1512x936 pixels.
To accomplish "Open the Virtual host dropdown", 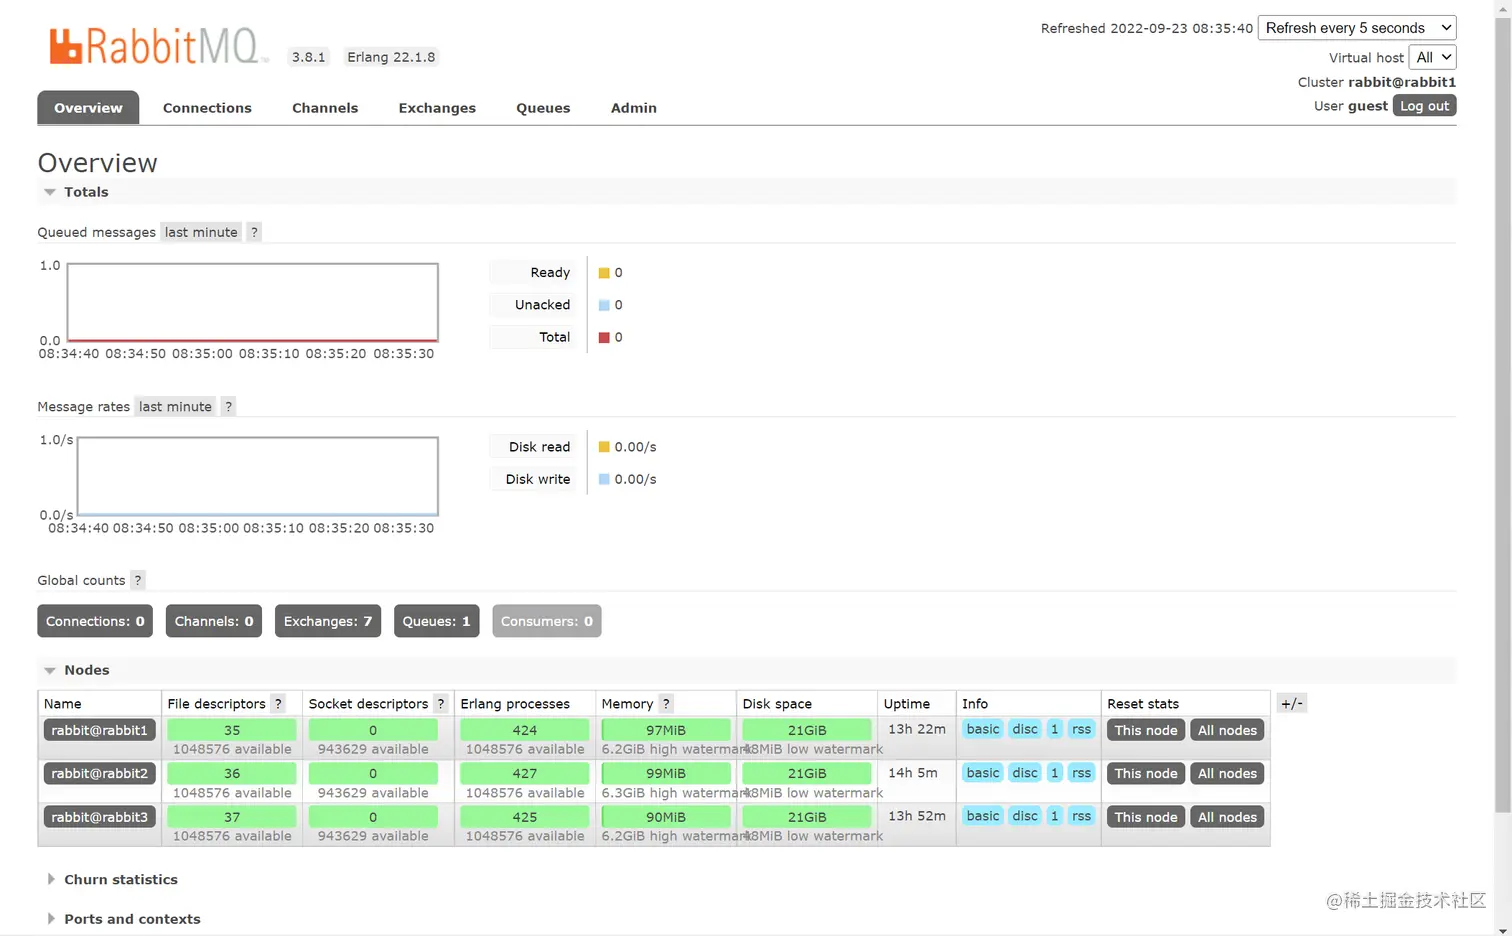I will [x=1432, y=57].
